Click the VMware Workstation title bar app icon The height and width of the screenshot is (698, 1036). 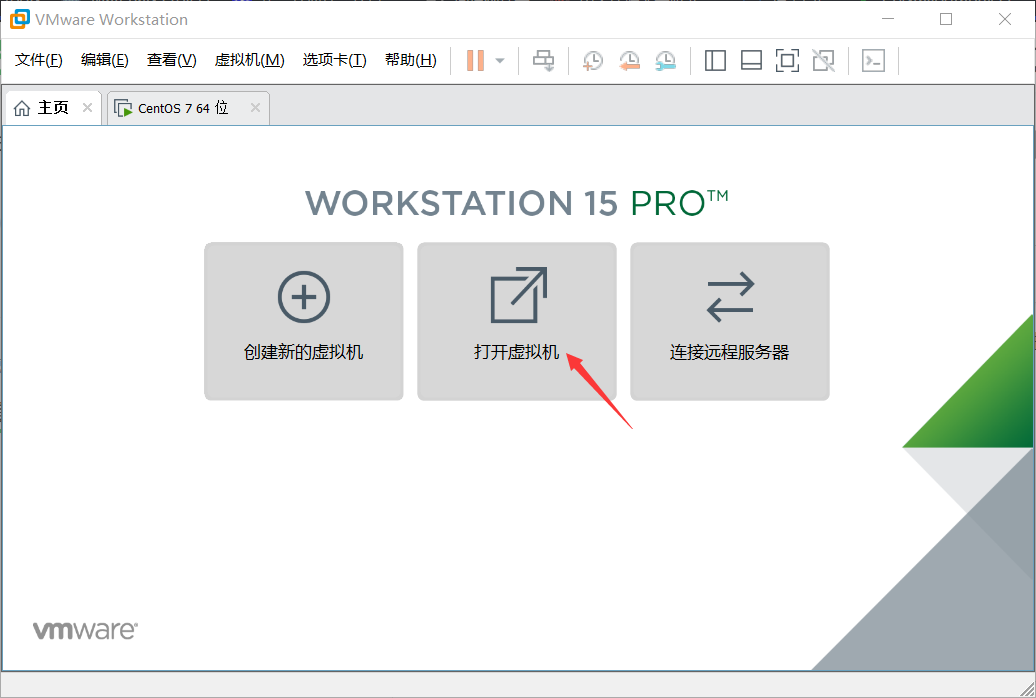click(19, 19)
